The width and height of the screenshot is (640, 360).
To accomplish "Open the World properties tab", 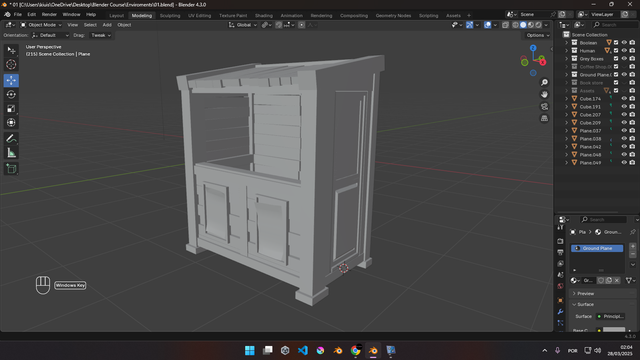I will pos(560,286).
